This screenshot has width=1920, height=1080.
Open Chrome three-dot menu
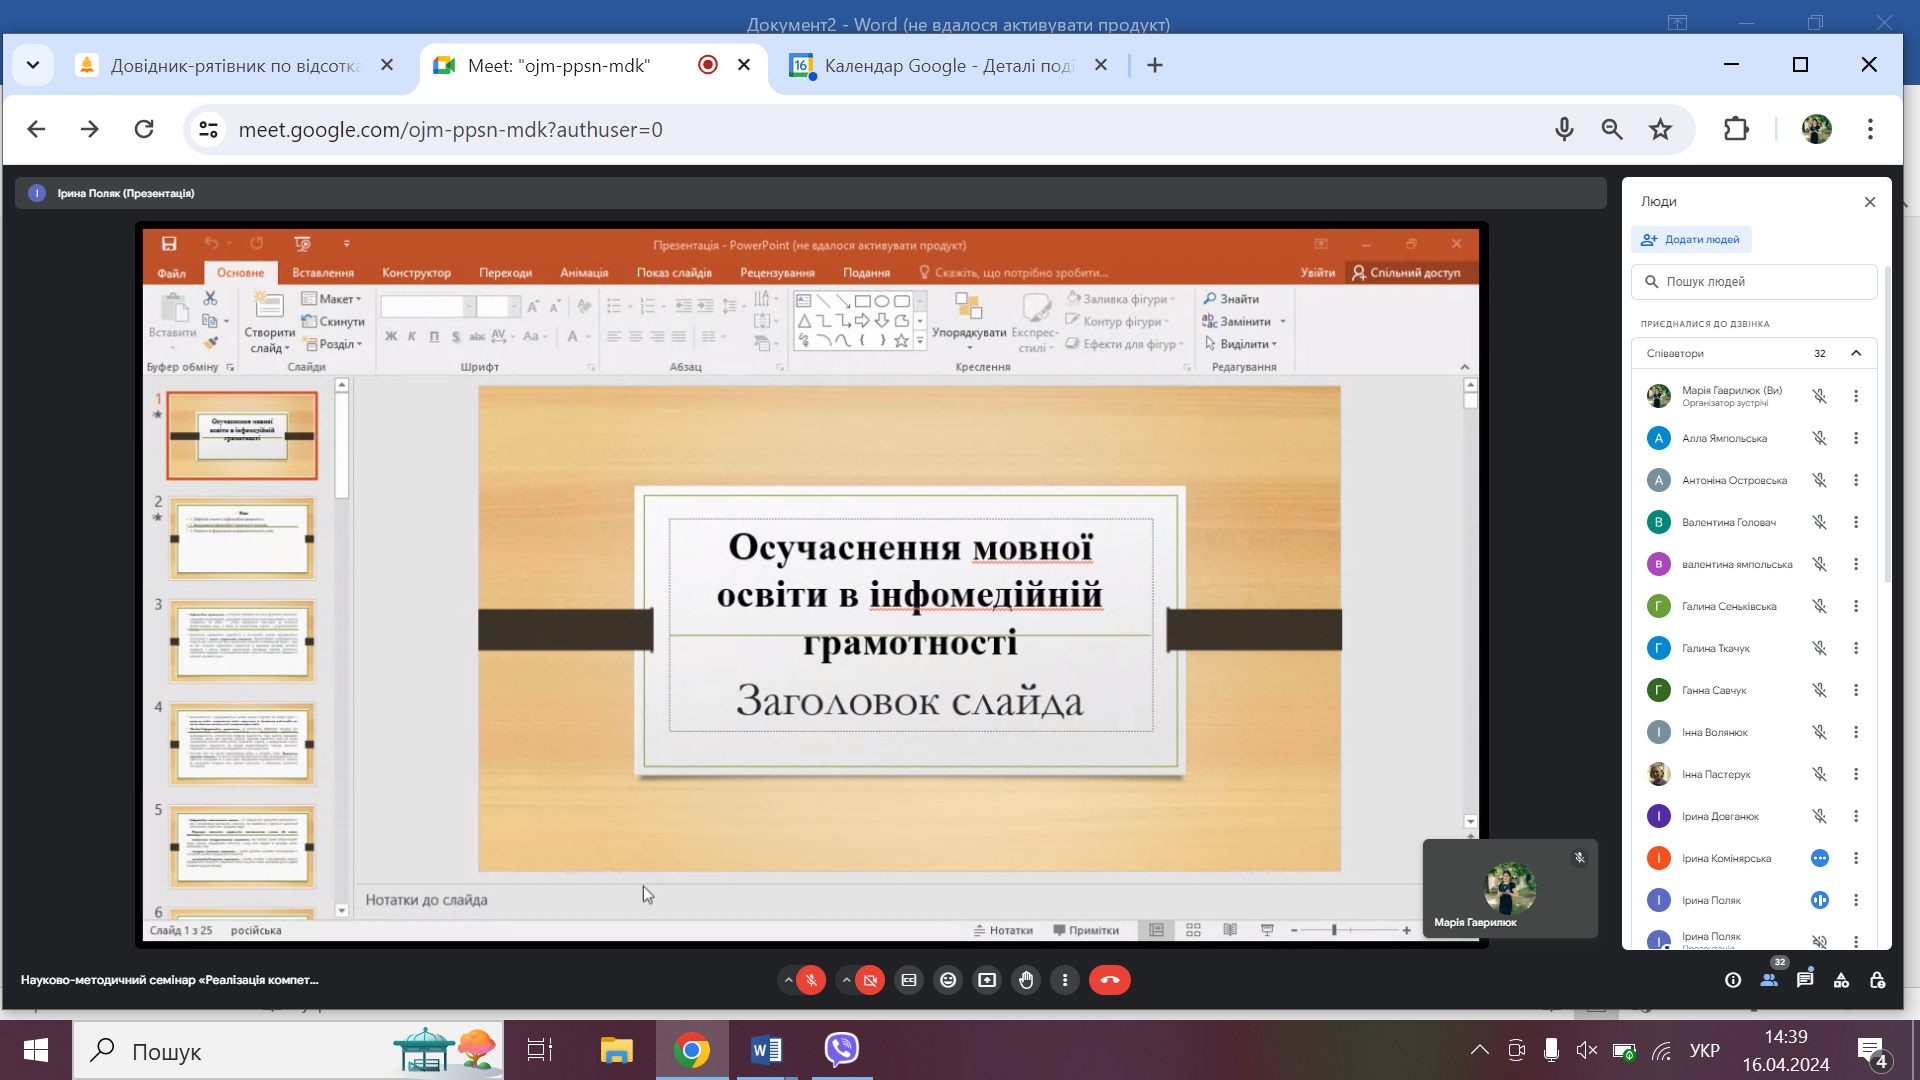pos(1870,129)
